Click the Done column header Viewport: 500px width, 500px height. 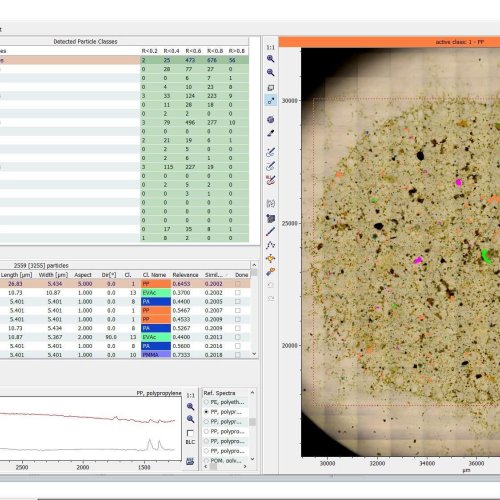[x=241, y=275]
